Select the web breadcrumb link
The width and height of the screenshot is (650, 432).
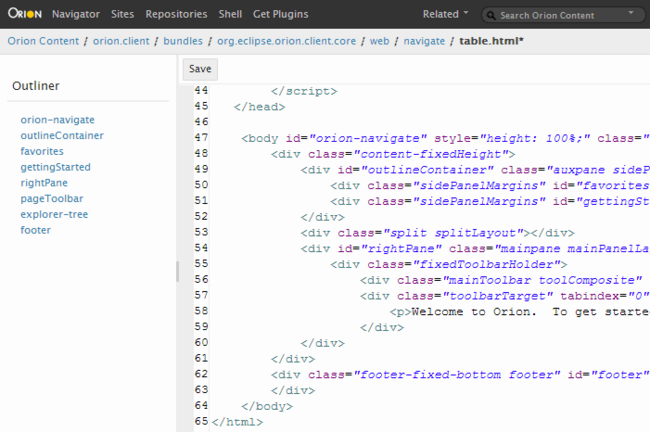point(379,41)
